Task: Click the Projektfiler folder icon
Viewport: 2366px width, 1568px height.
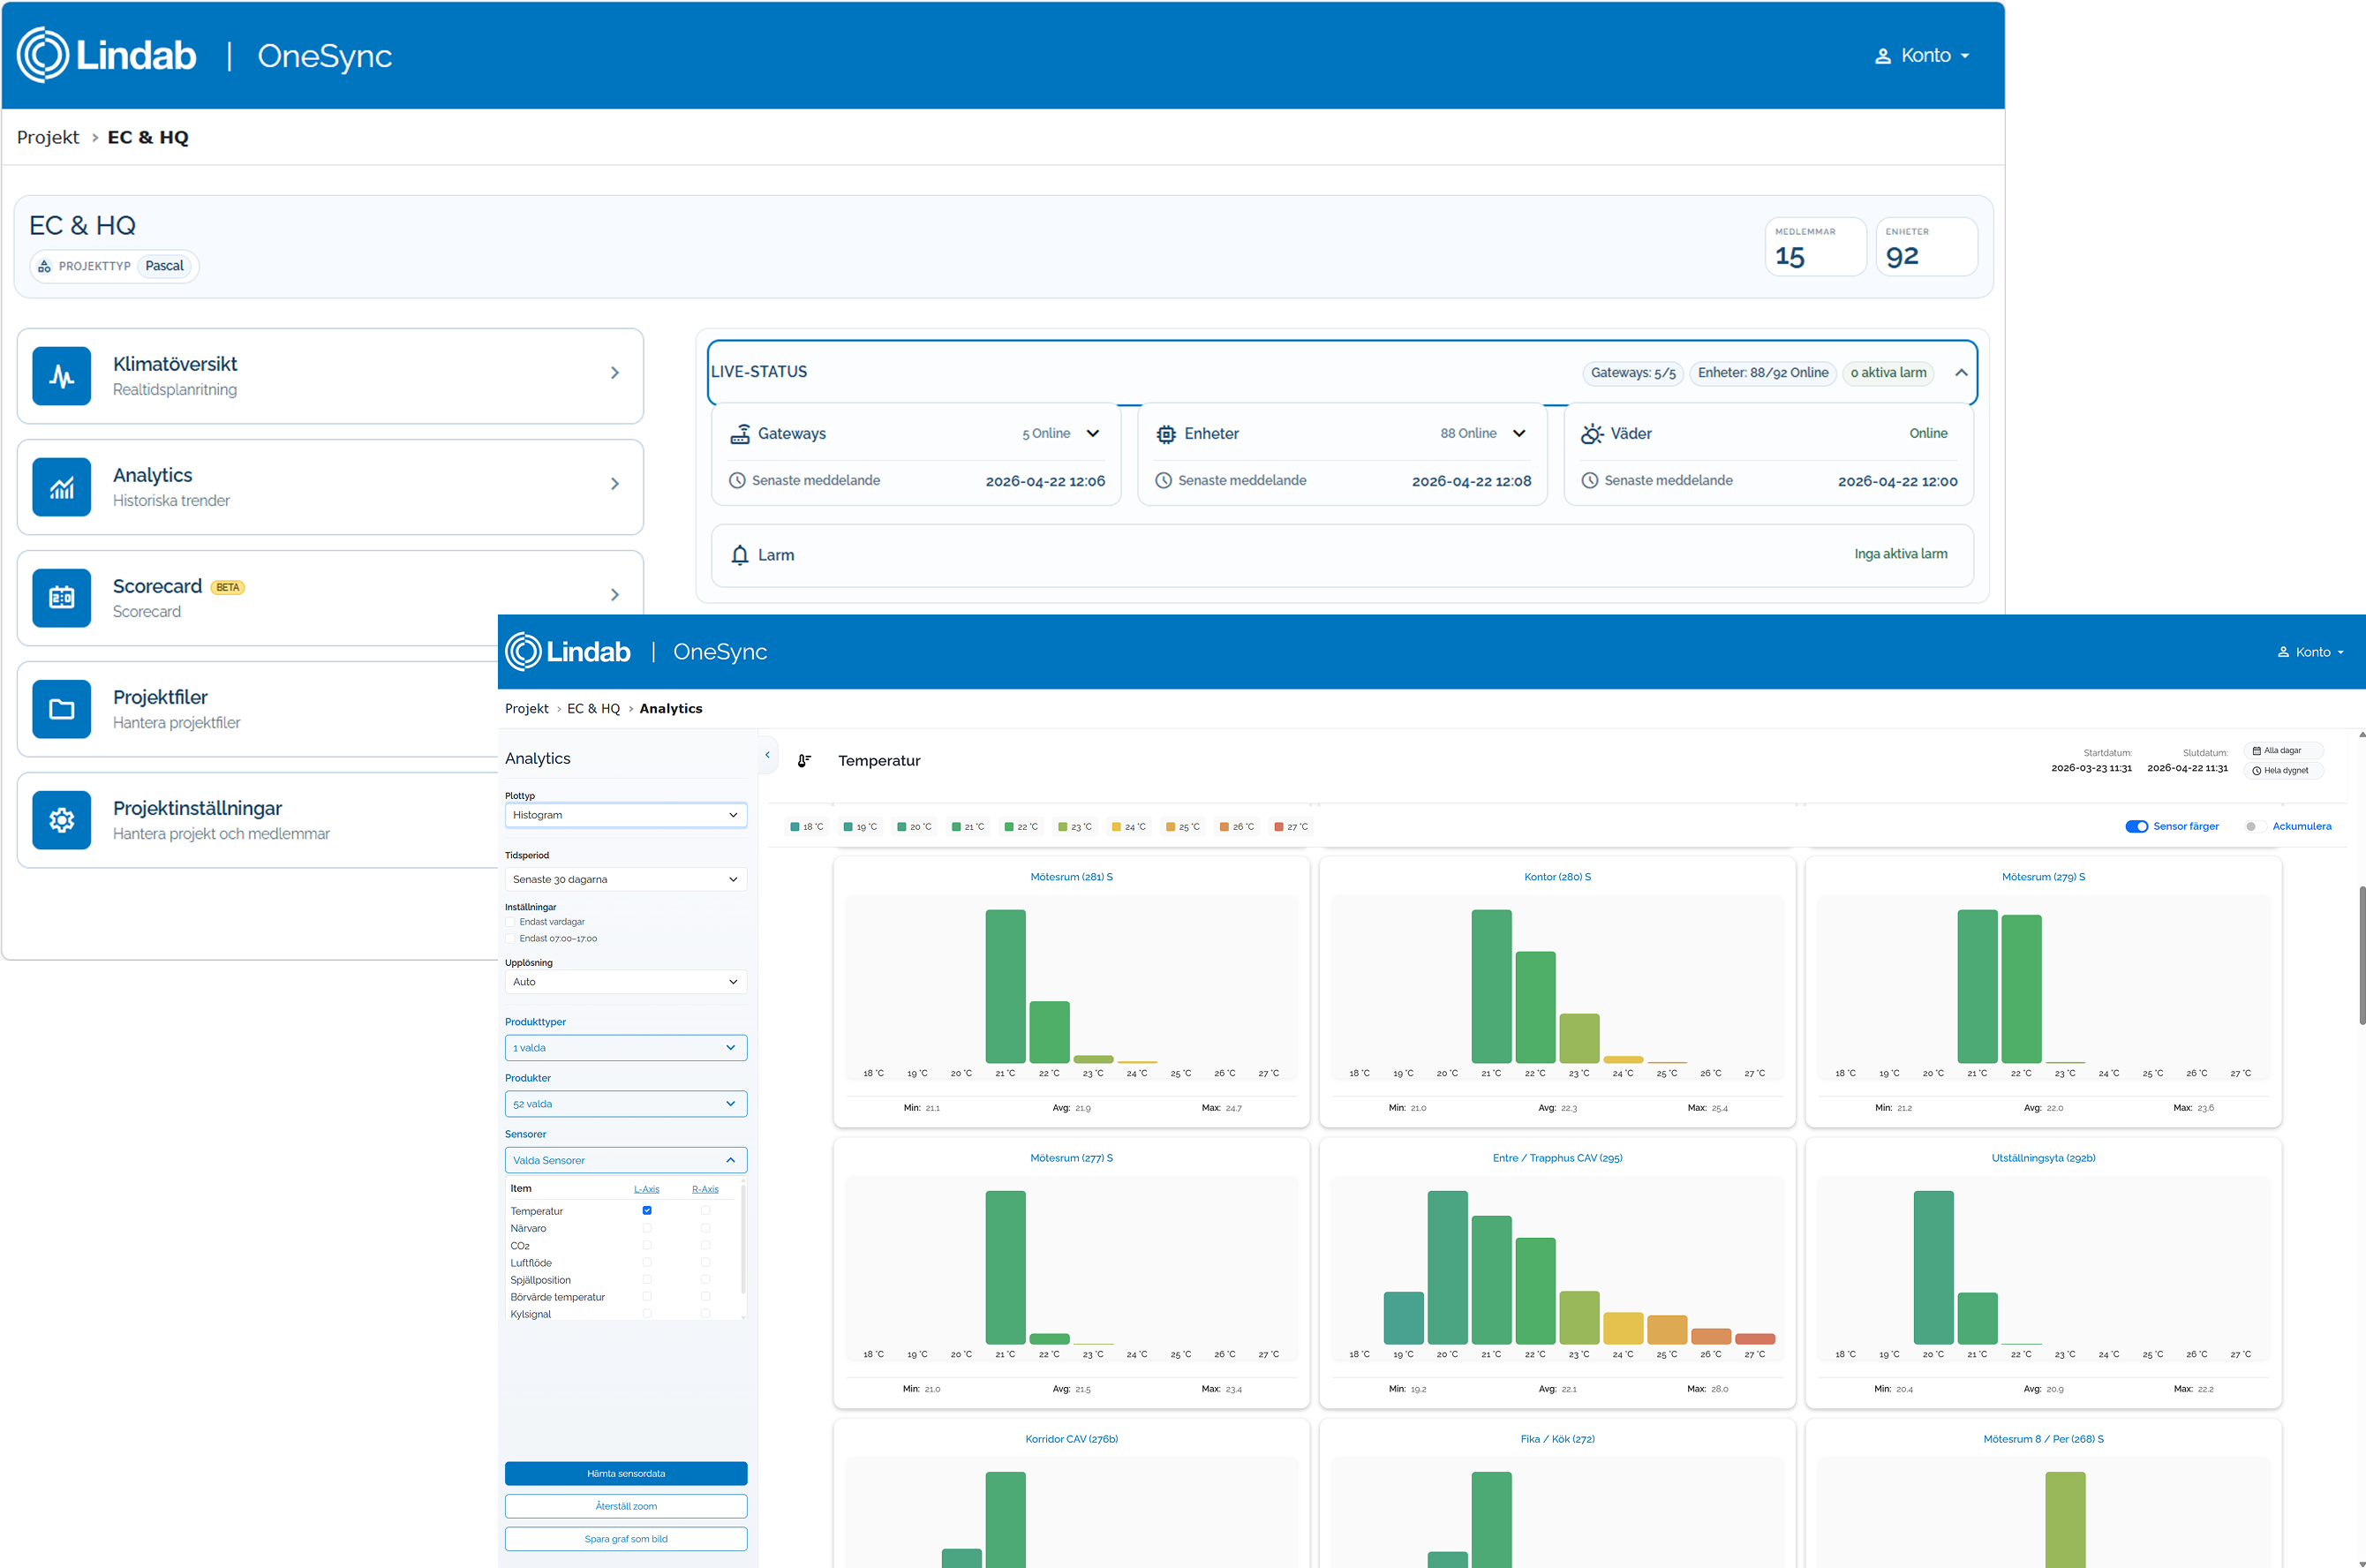Action: 61,709
